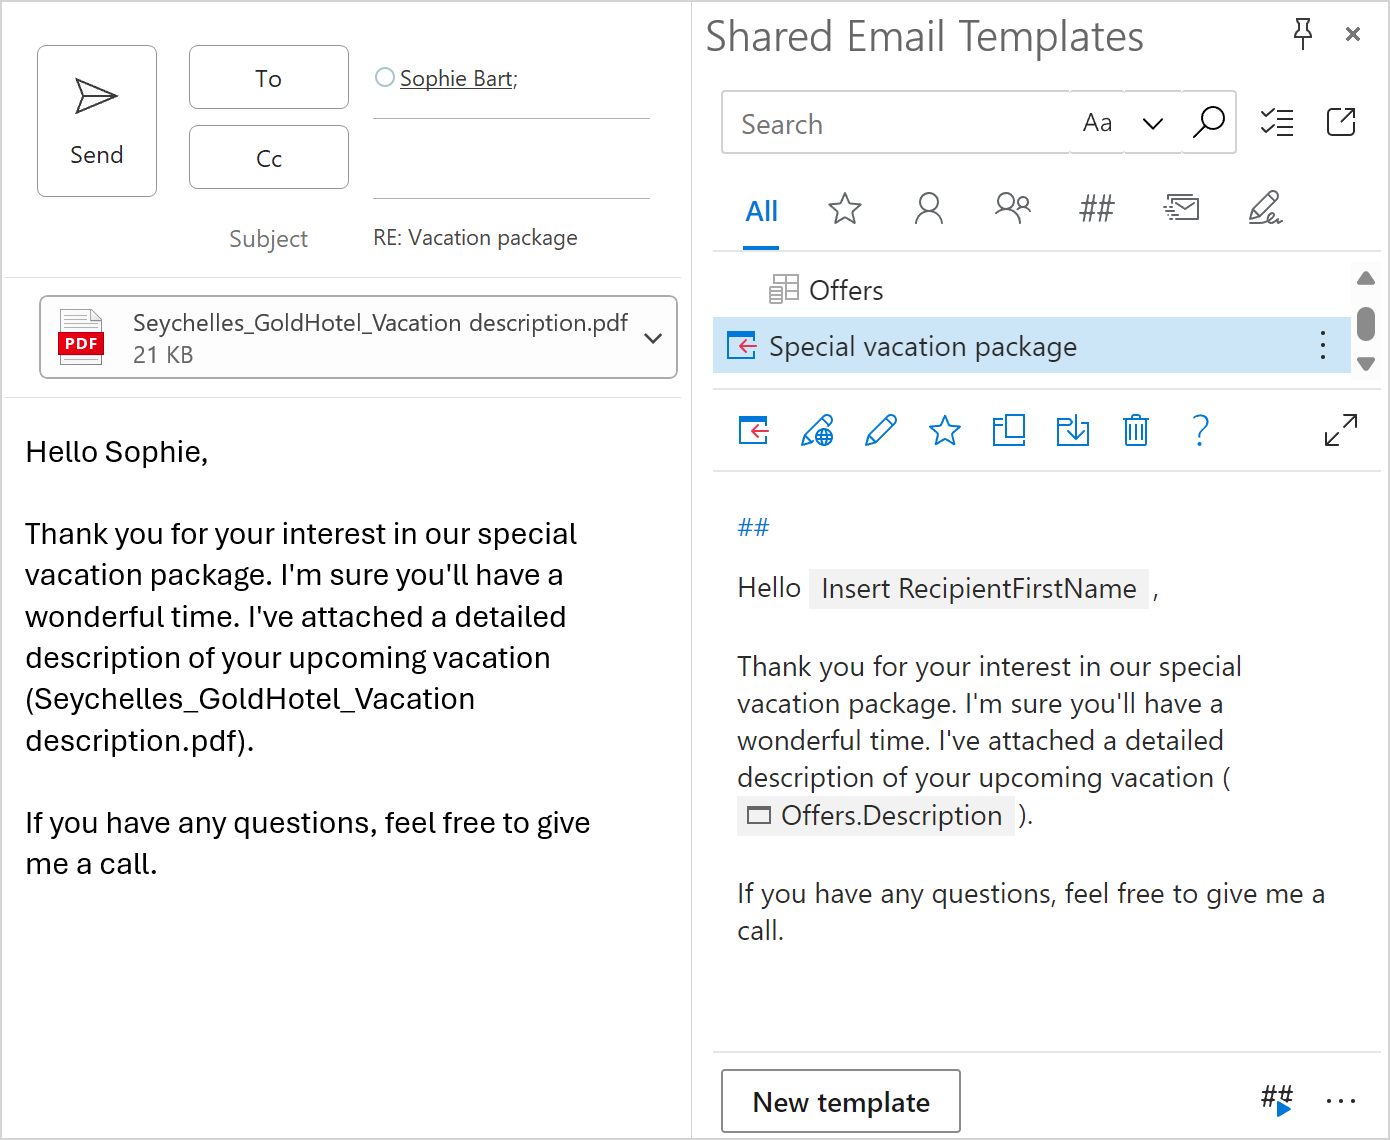This screenshot has height=1140, width=1390.
Task: Click the Offers dataset table icon
Action: click(784, 289)
